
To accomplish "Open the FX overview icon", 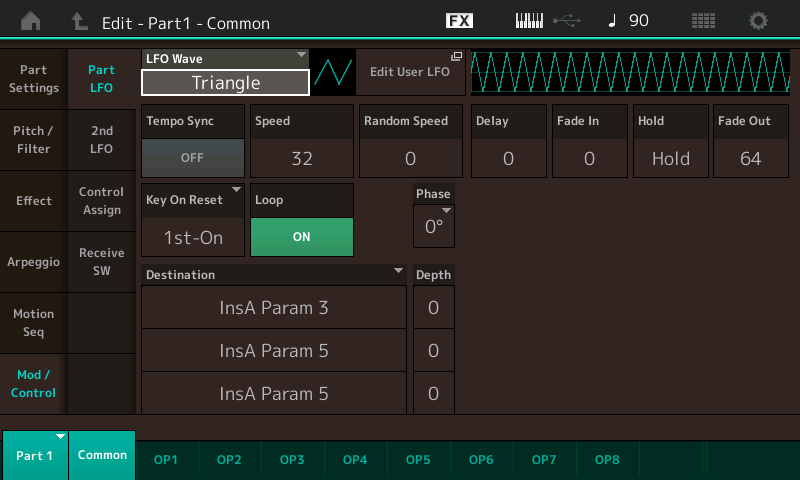I will [x=459, y=21].
